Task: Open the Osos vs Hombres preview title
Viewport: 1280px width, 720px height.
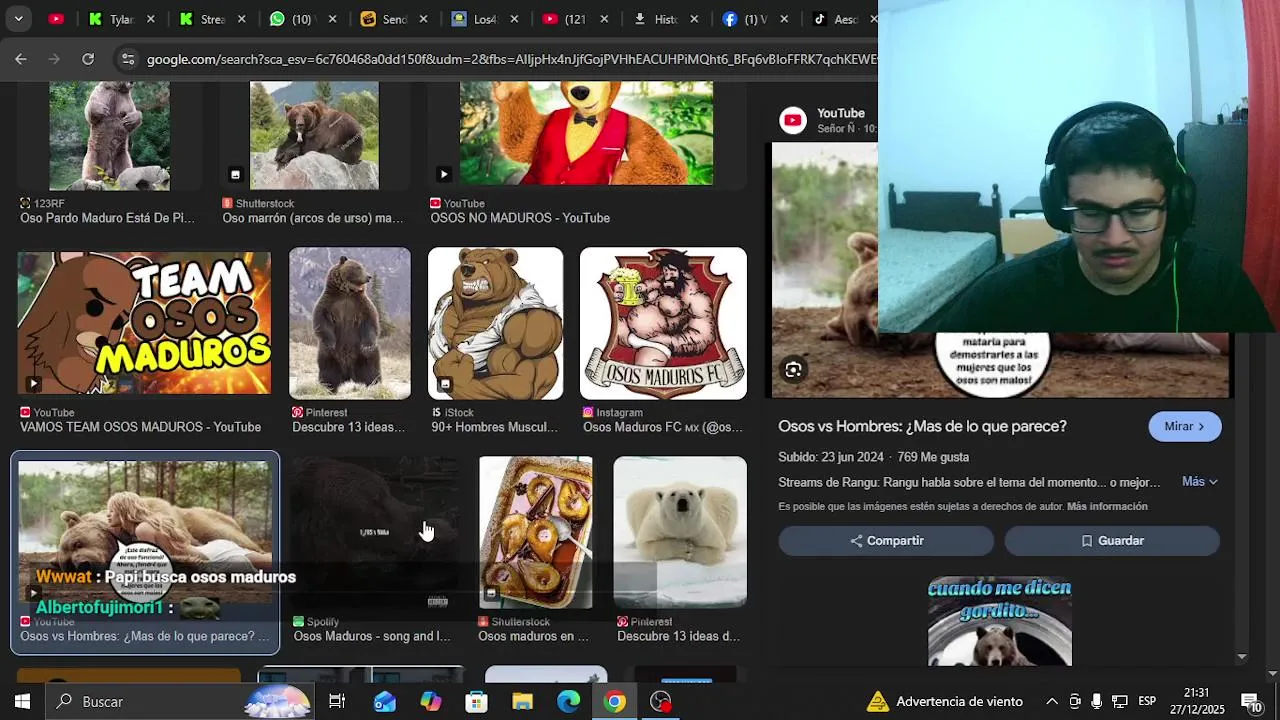Action: click(x=922, y=426)
